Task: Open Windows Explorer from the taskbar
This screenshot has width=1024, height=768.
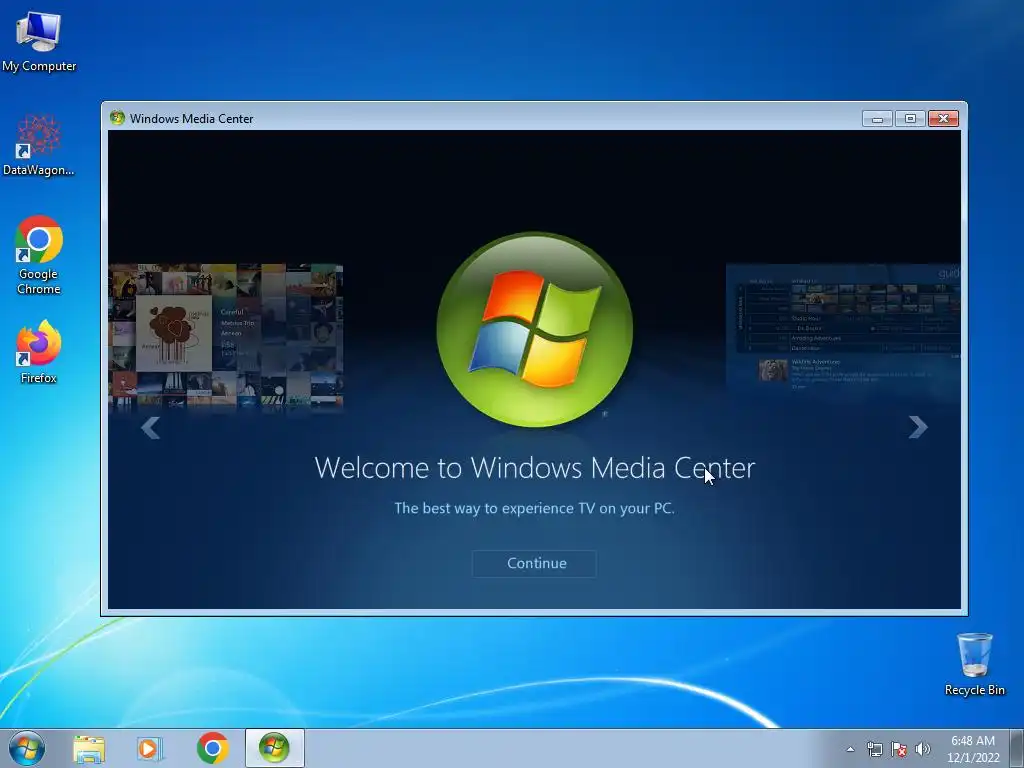Action: pos(89,749)
